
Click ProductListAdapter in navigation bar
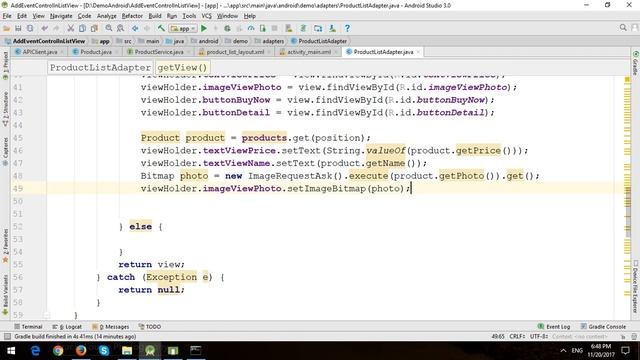319,41
